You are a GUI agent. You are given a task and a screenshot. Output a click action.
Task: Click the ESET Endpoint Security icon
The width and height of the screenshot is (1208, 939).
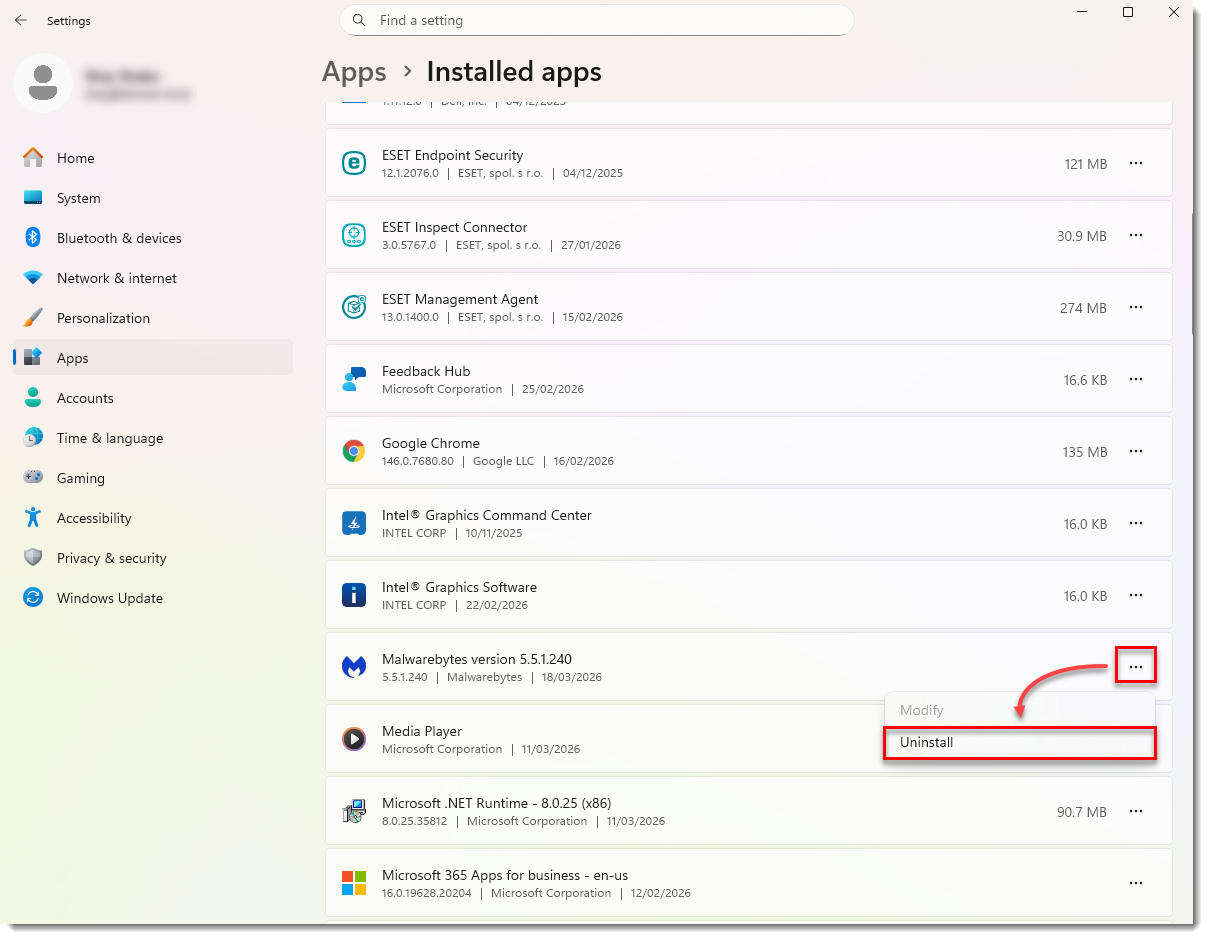[354, 163]
